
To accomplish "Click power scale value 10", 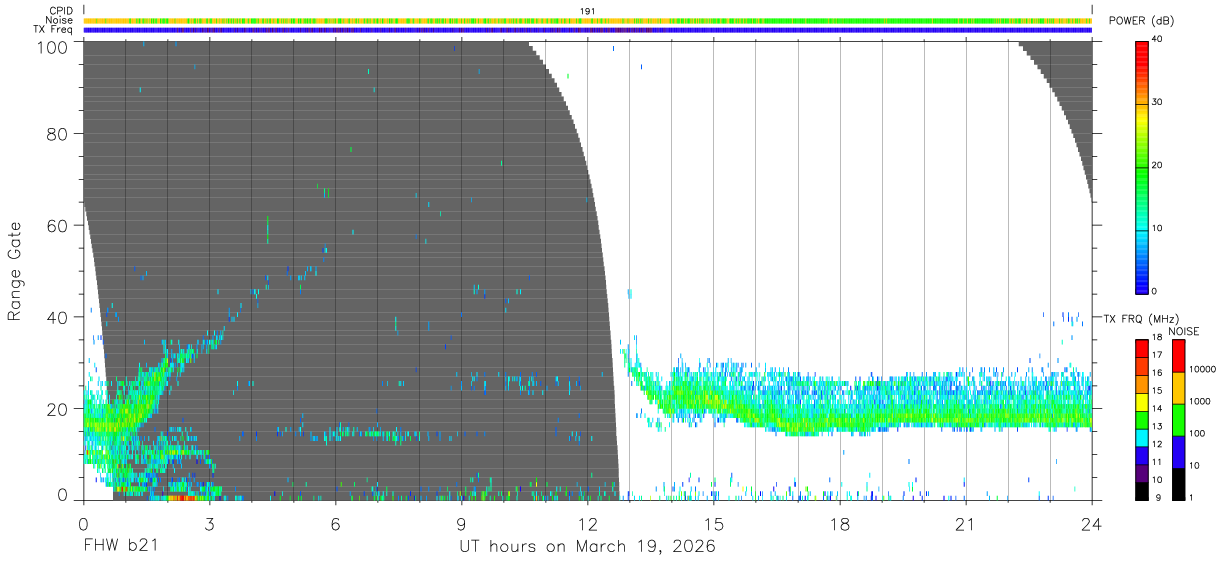I will click(1158, 229).
